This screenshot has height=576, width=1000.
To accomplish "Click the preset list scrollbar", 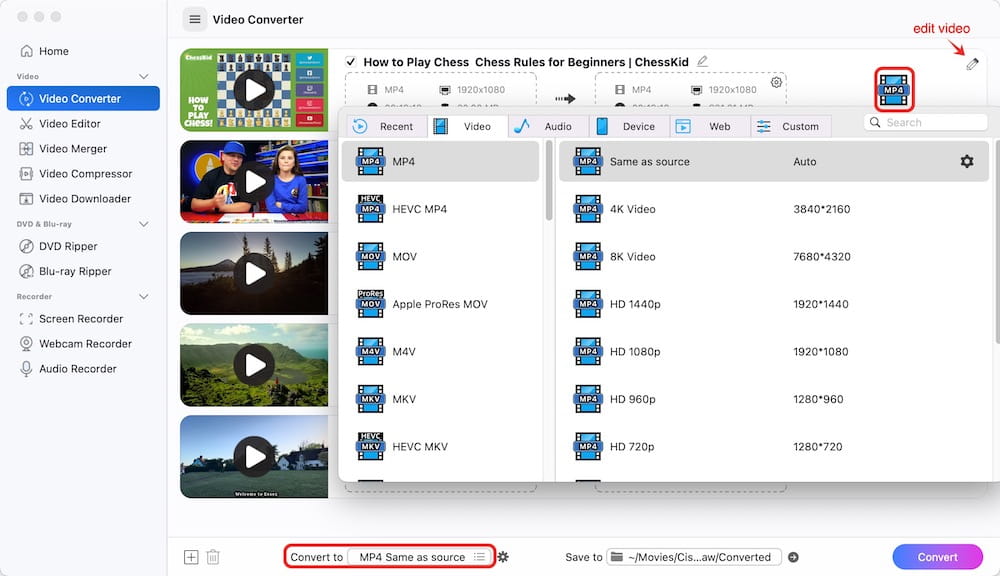I will click(996, 242).
